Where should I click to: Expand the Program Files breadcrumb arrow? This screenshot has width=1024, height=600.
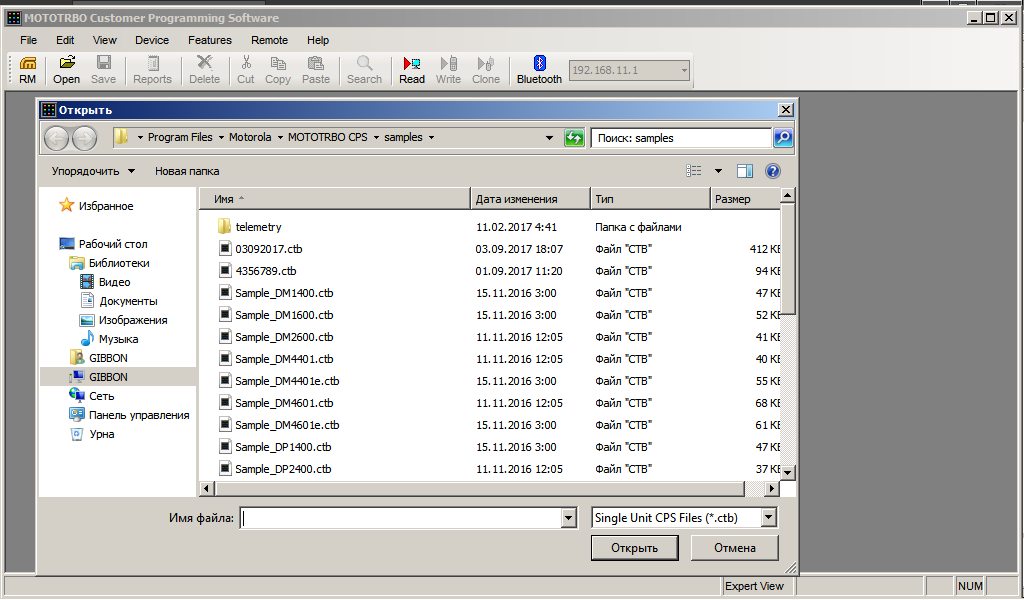pos(221,138)
